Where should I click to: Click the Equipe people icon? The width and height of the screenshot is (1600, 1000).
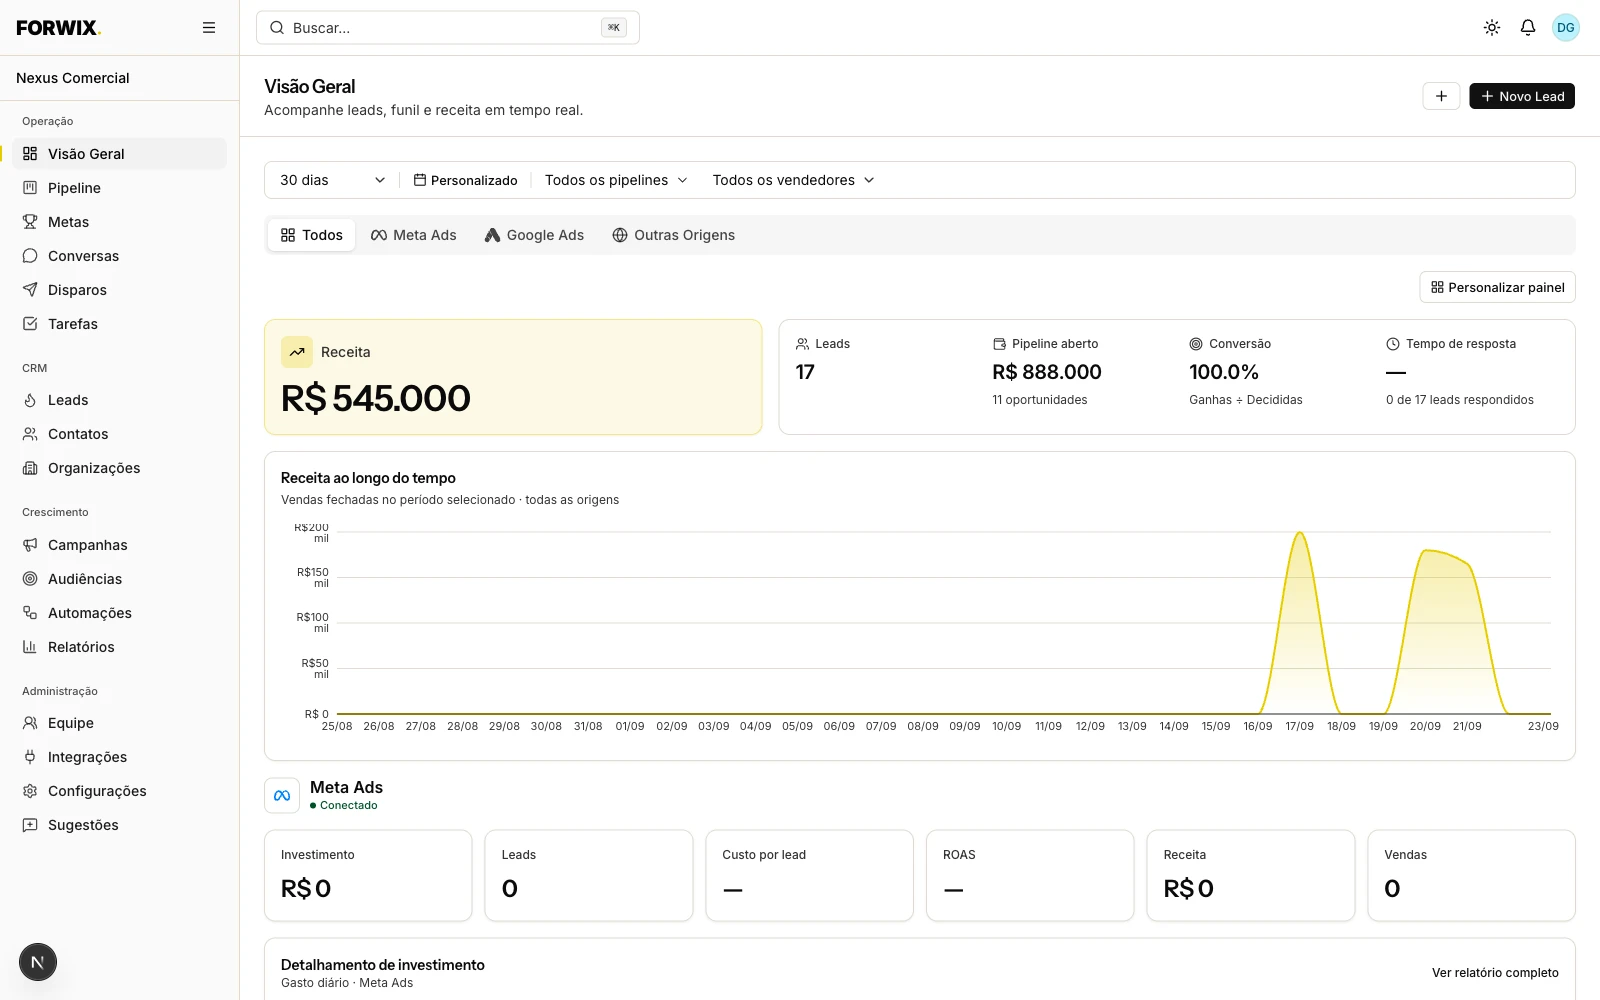click(x=30, y=723)
